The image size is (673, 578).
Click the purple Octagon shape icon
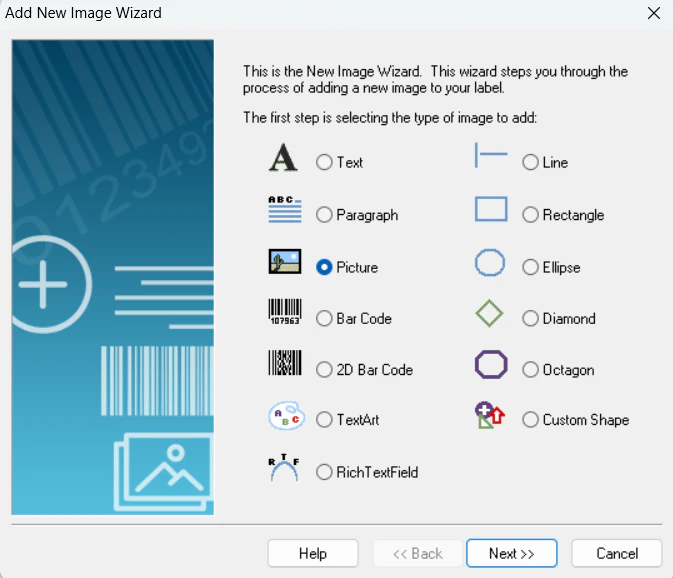coord(491,364)
